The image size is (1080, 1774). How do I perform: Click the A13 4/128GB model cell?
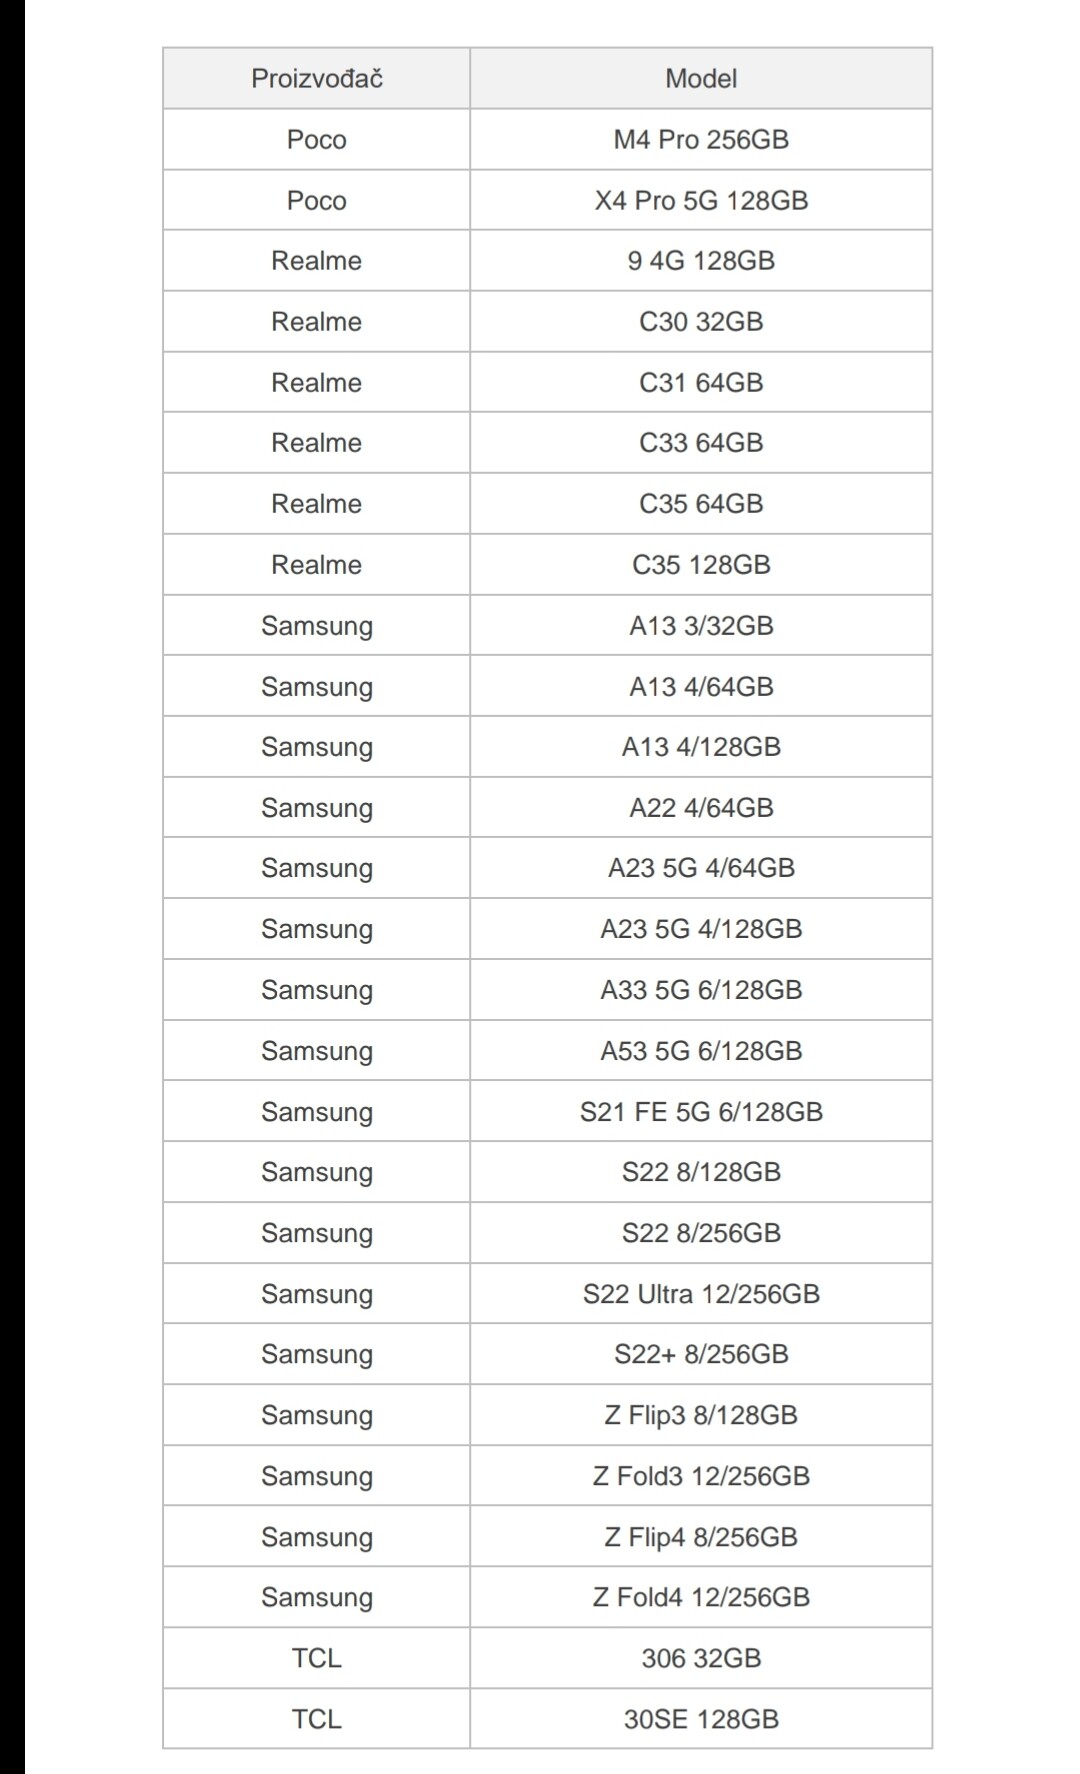point(701,747)
